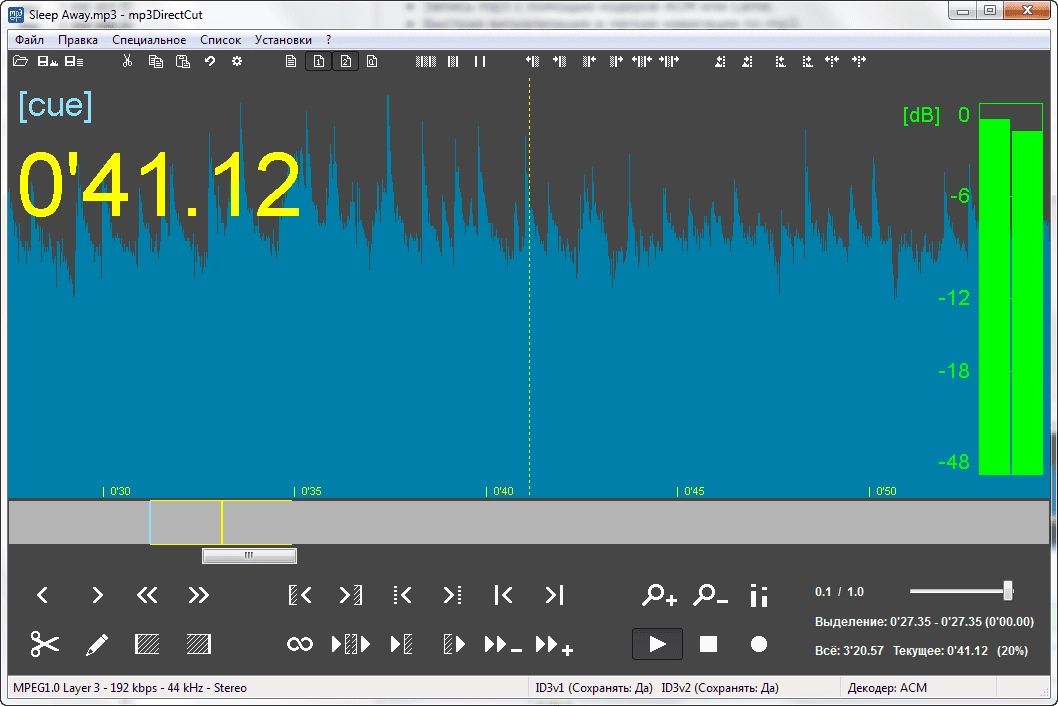Click 'Декодер: ACM' in the status bar
1058x706 pixels.
(x=887, y=688)
